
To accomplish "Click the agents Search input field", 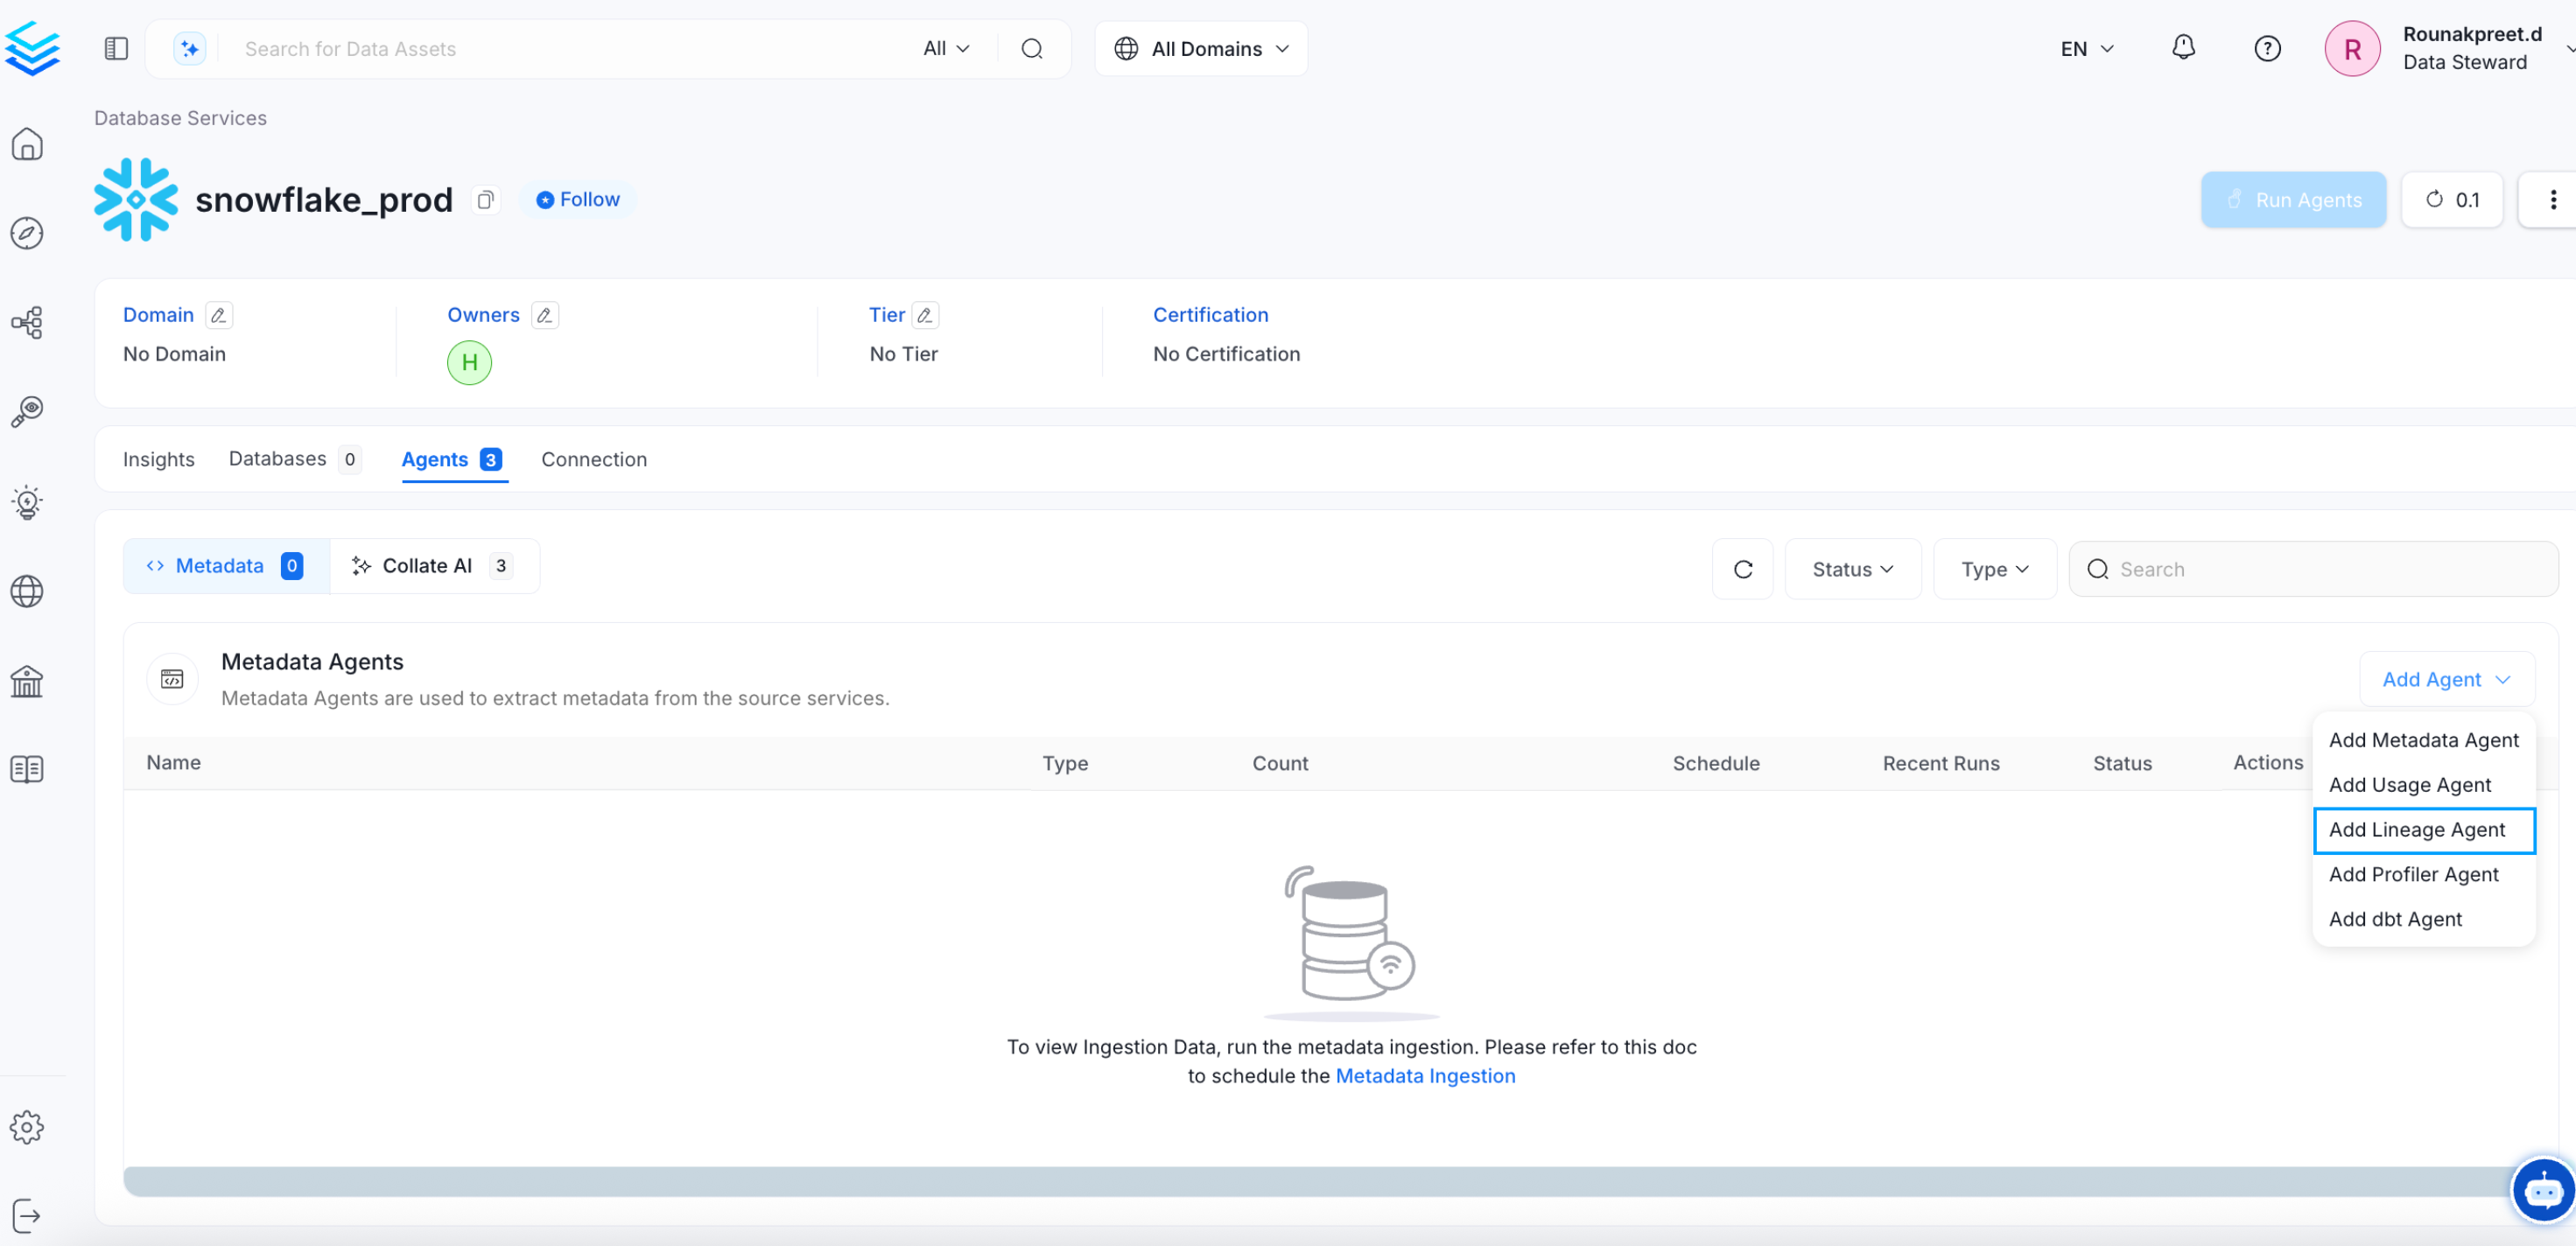I will (x=2330, y=569).
